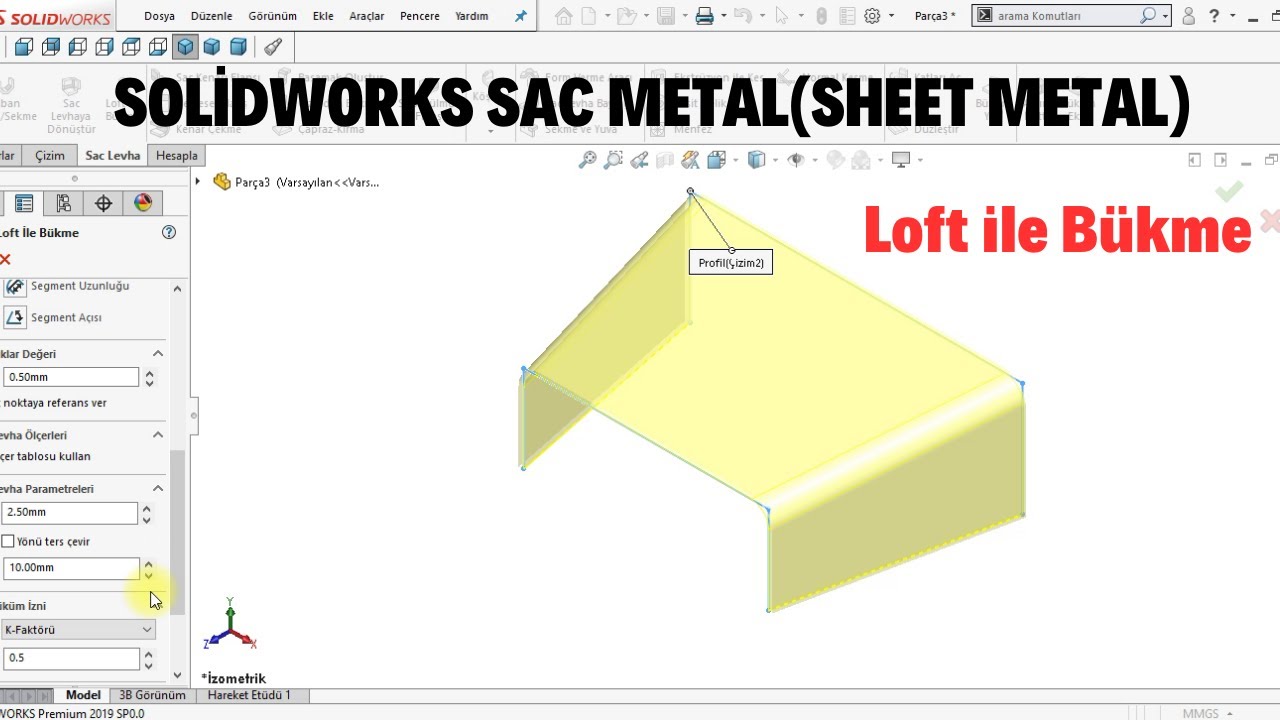The image size is (1280, 720).
Task: Click the MMGS unit system in status bar
Action: pos(1200,713)
